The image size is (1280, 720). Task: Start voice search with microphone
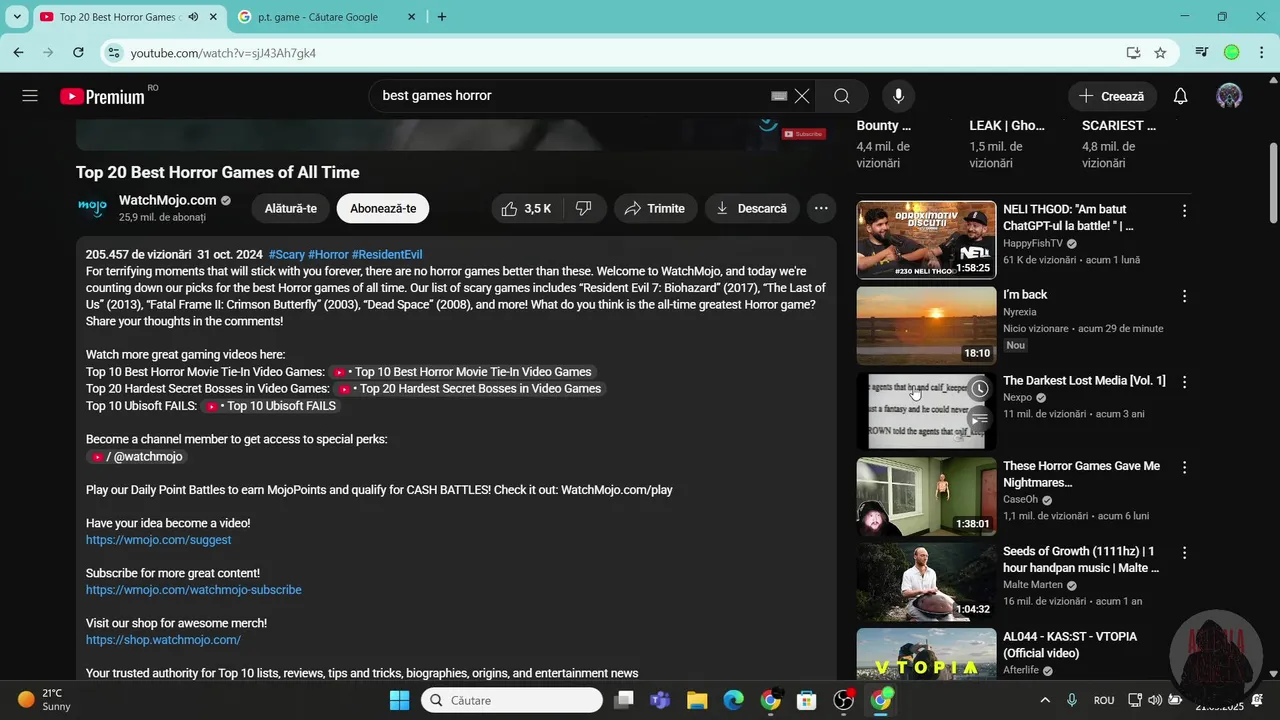(x=898, y=96)
